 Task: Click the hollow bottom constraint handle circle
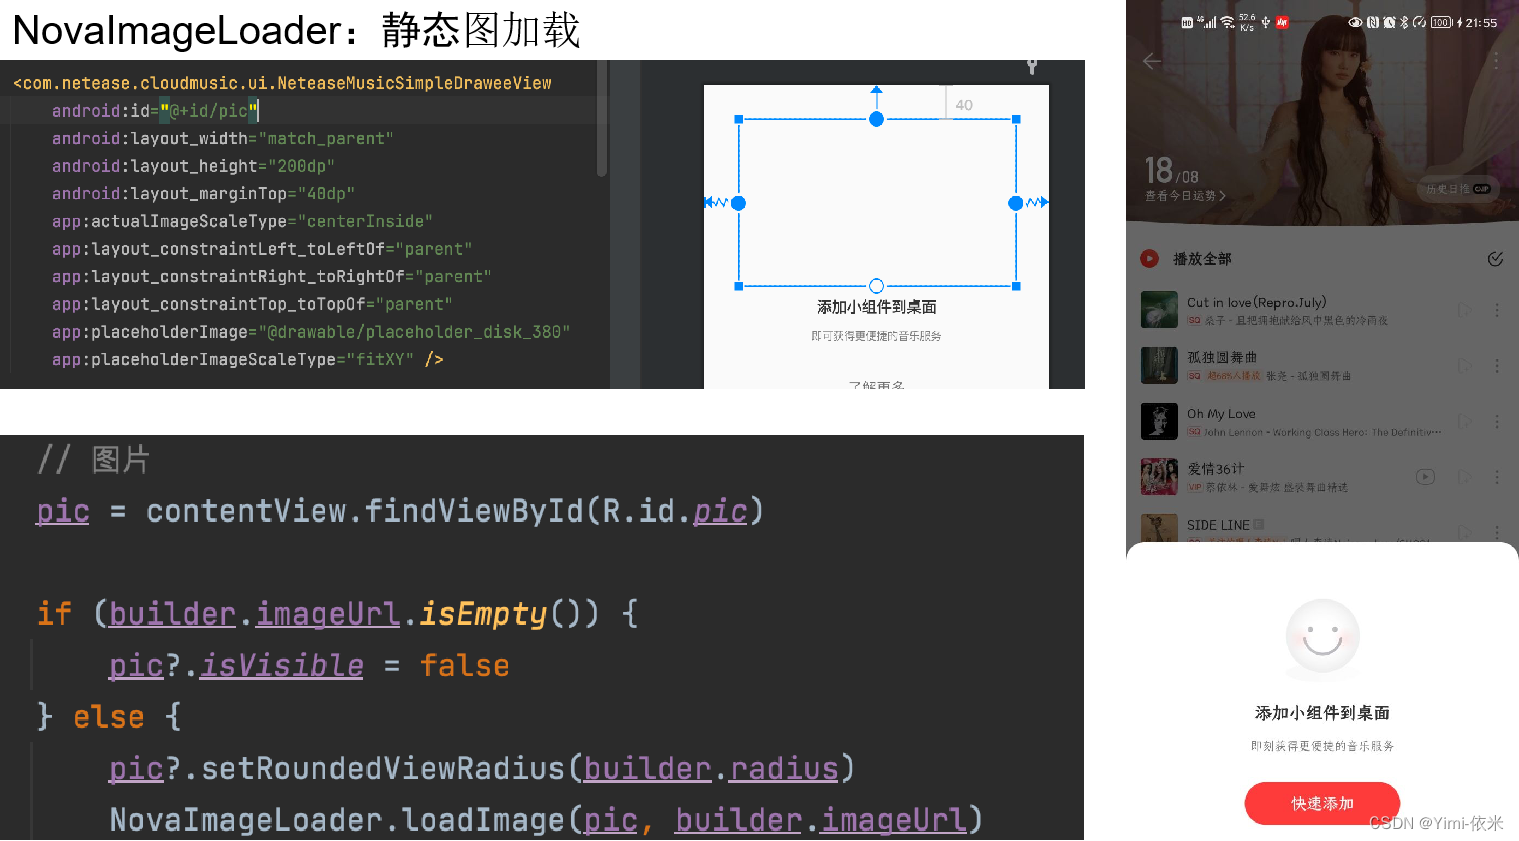click(x=876, y=286)
